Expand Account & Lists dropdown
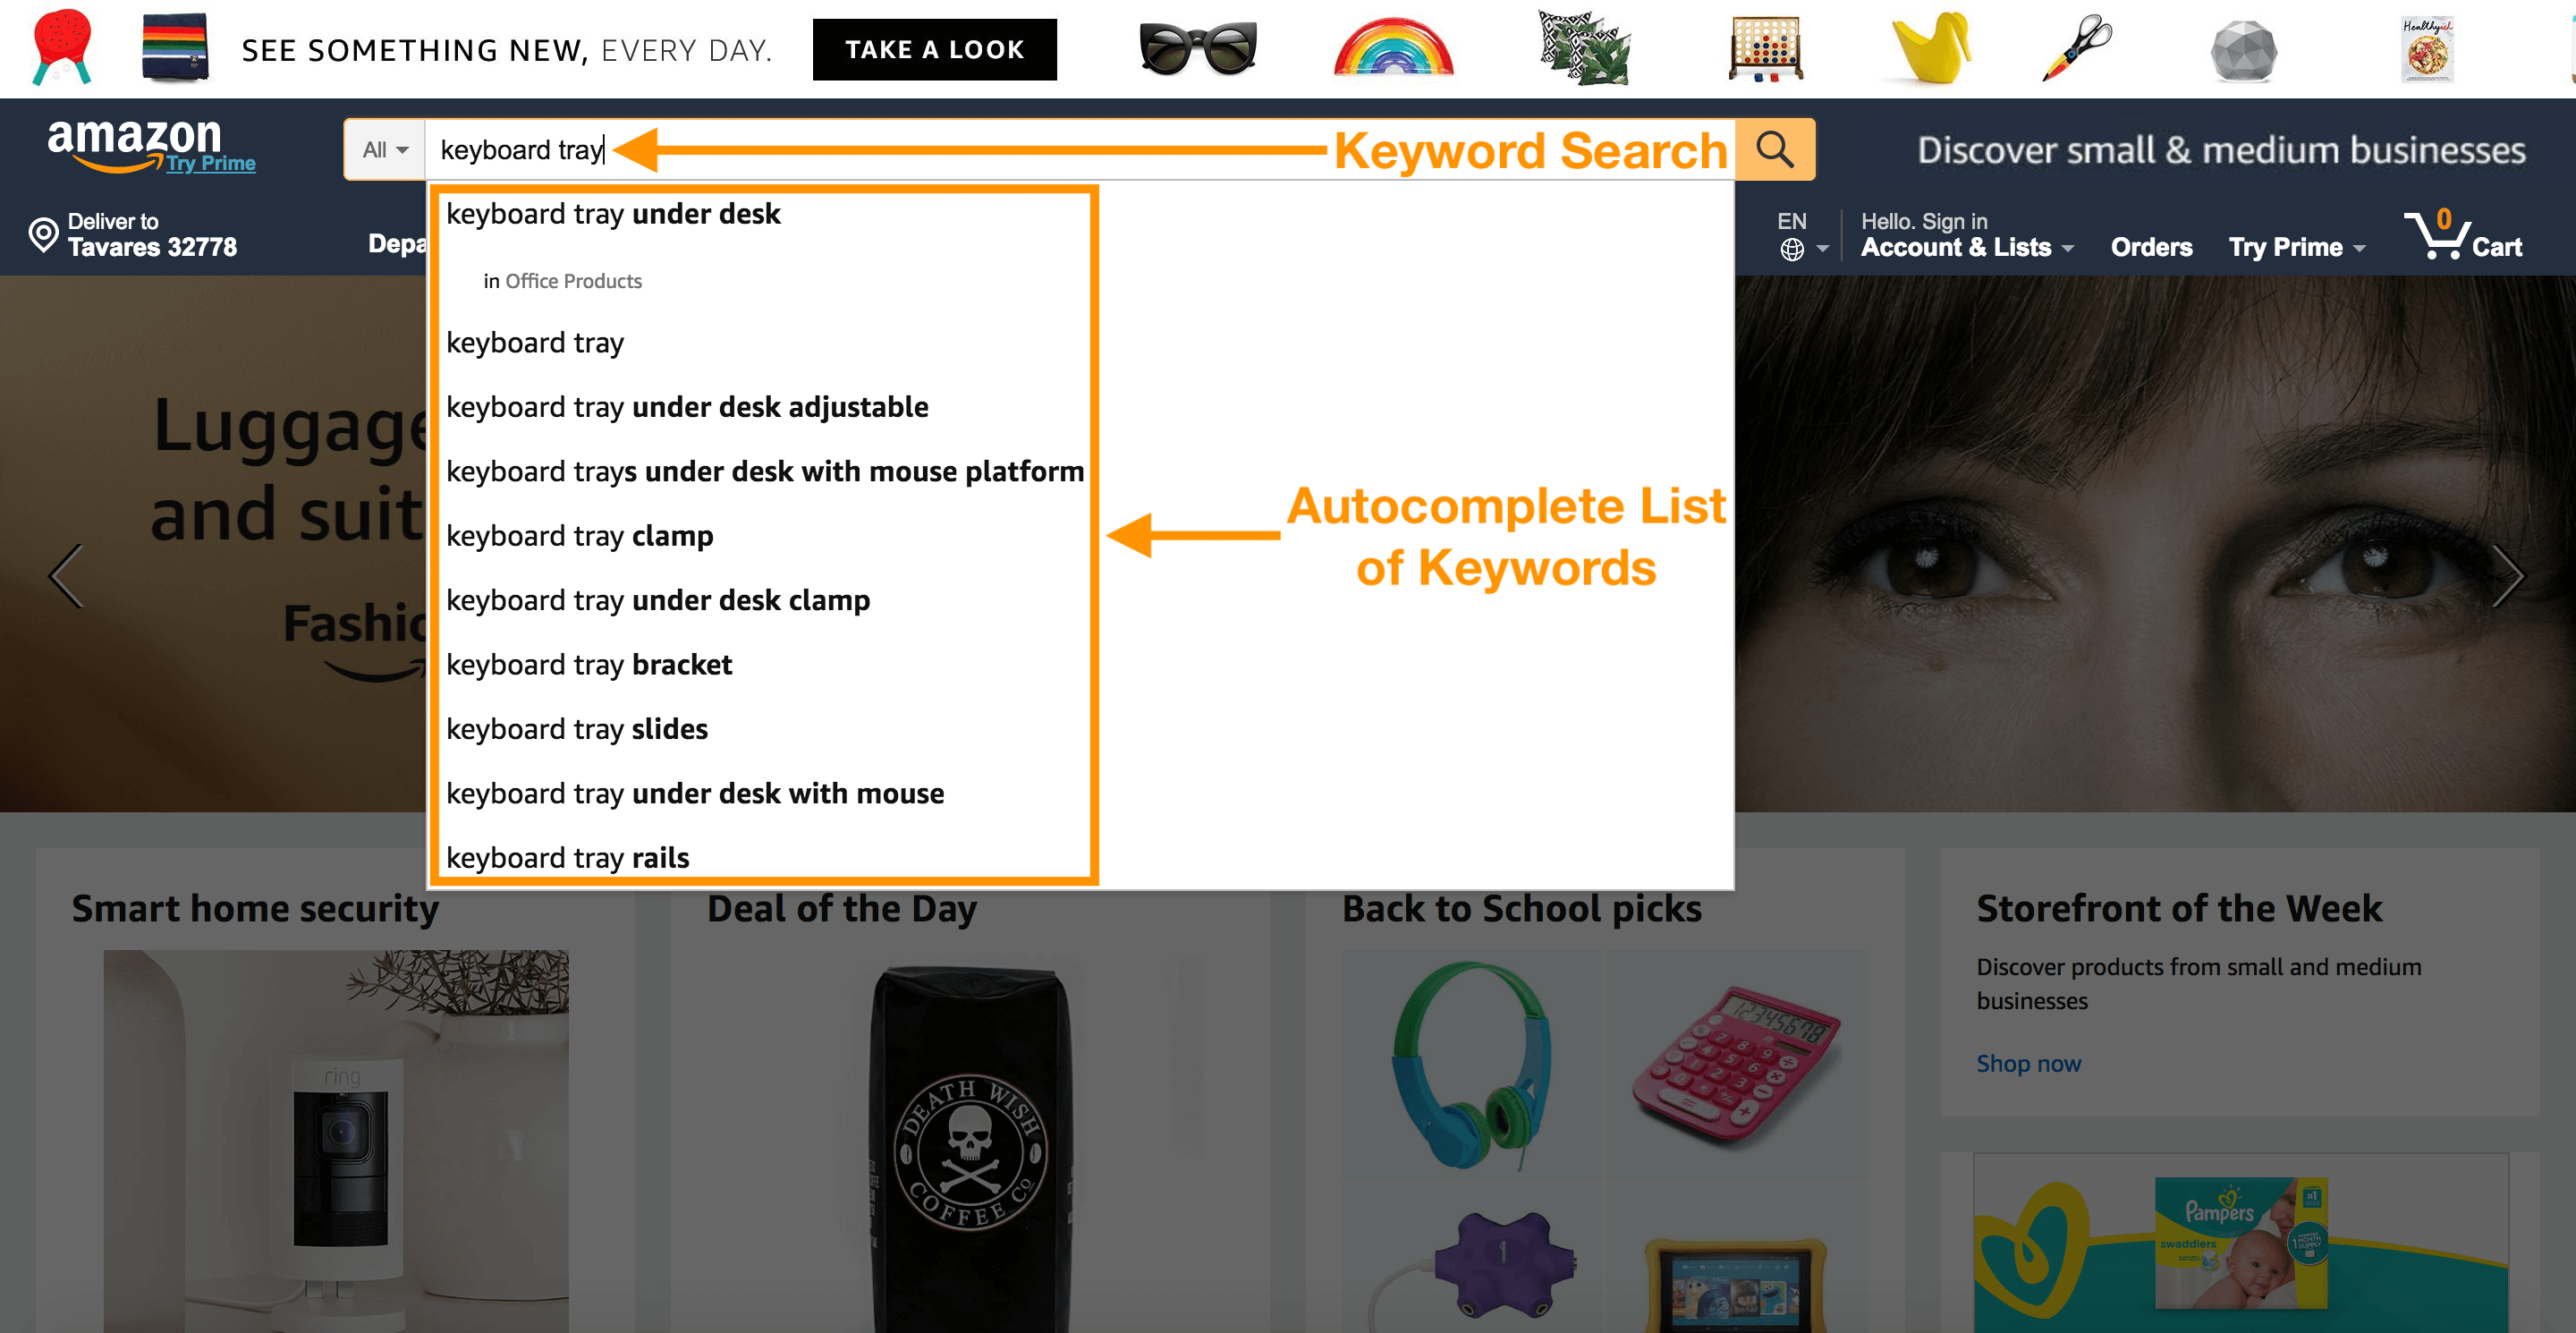Viewport: 2576px width, 1333px height. (1966, 247)
